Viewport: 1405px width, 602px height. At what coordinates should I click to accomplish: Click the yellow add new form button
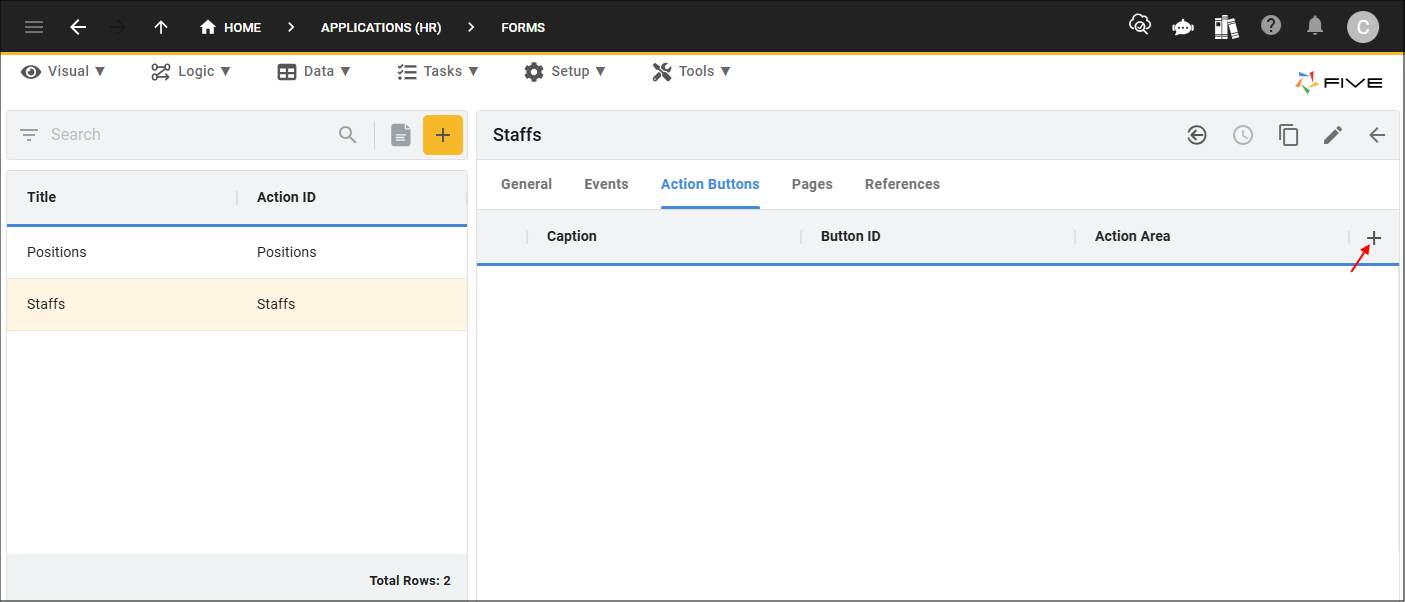click(443, 135)
